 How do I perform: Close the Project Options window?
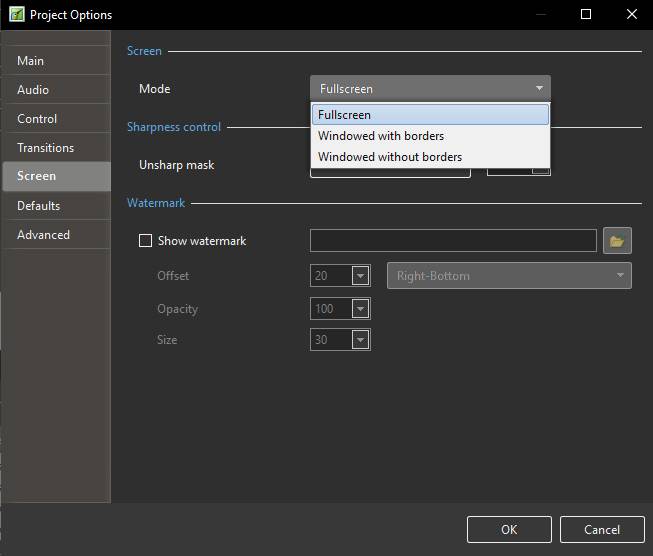[x=632, y=15]
